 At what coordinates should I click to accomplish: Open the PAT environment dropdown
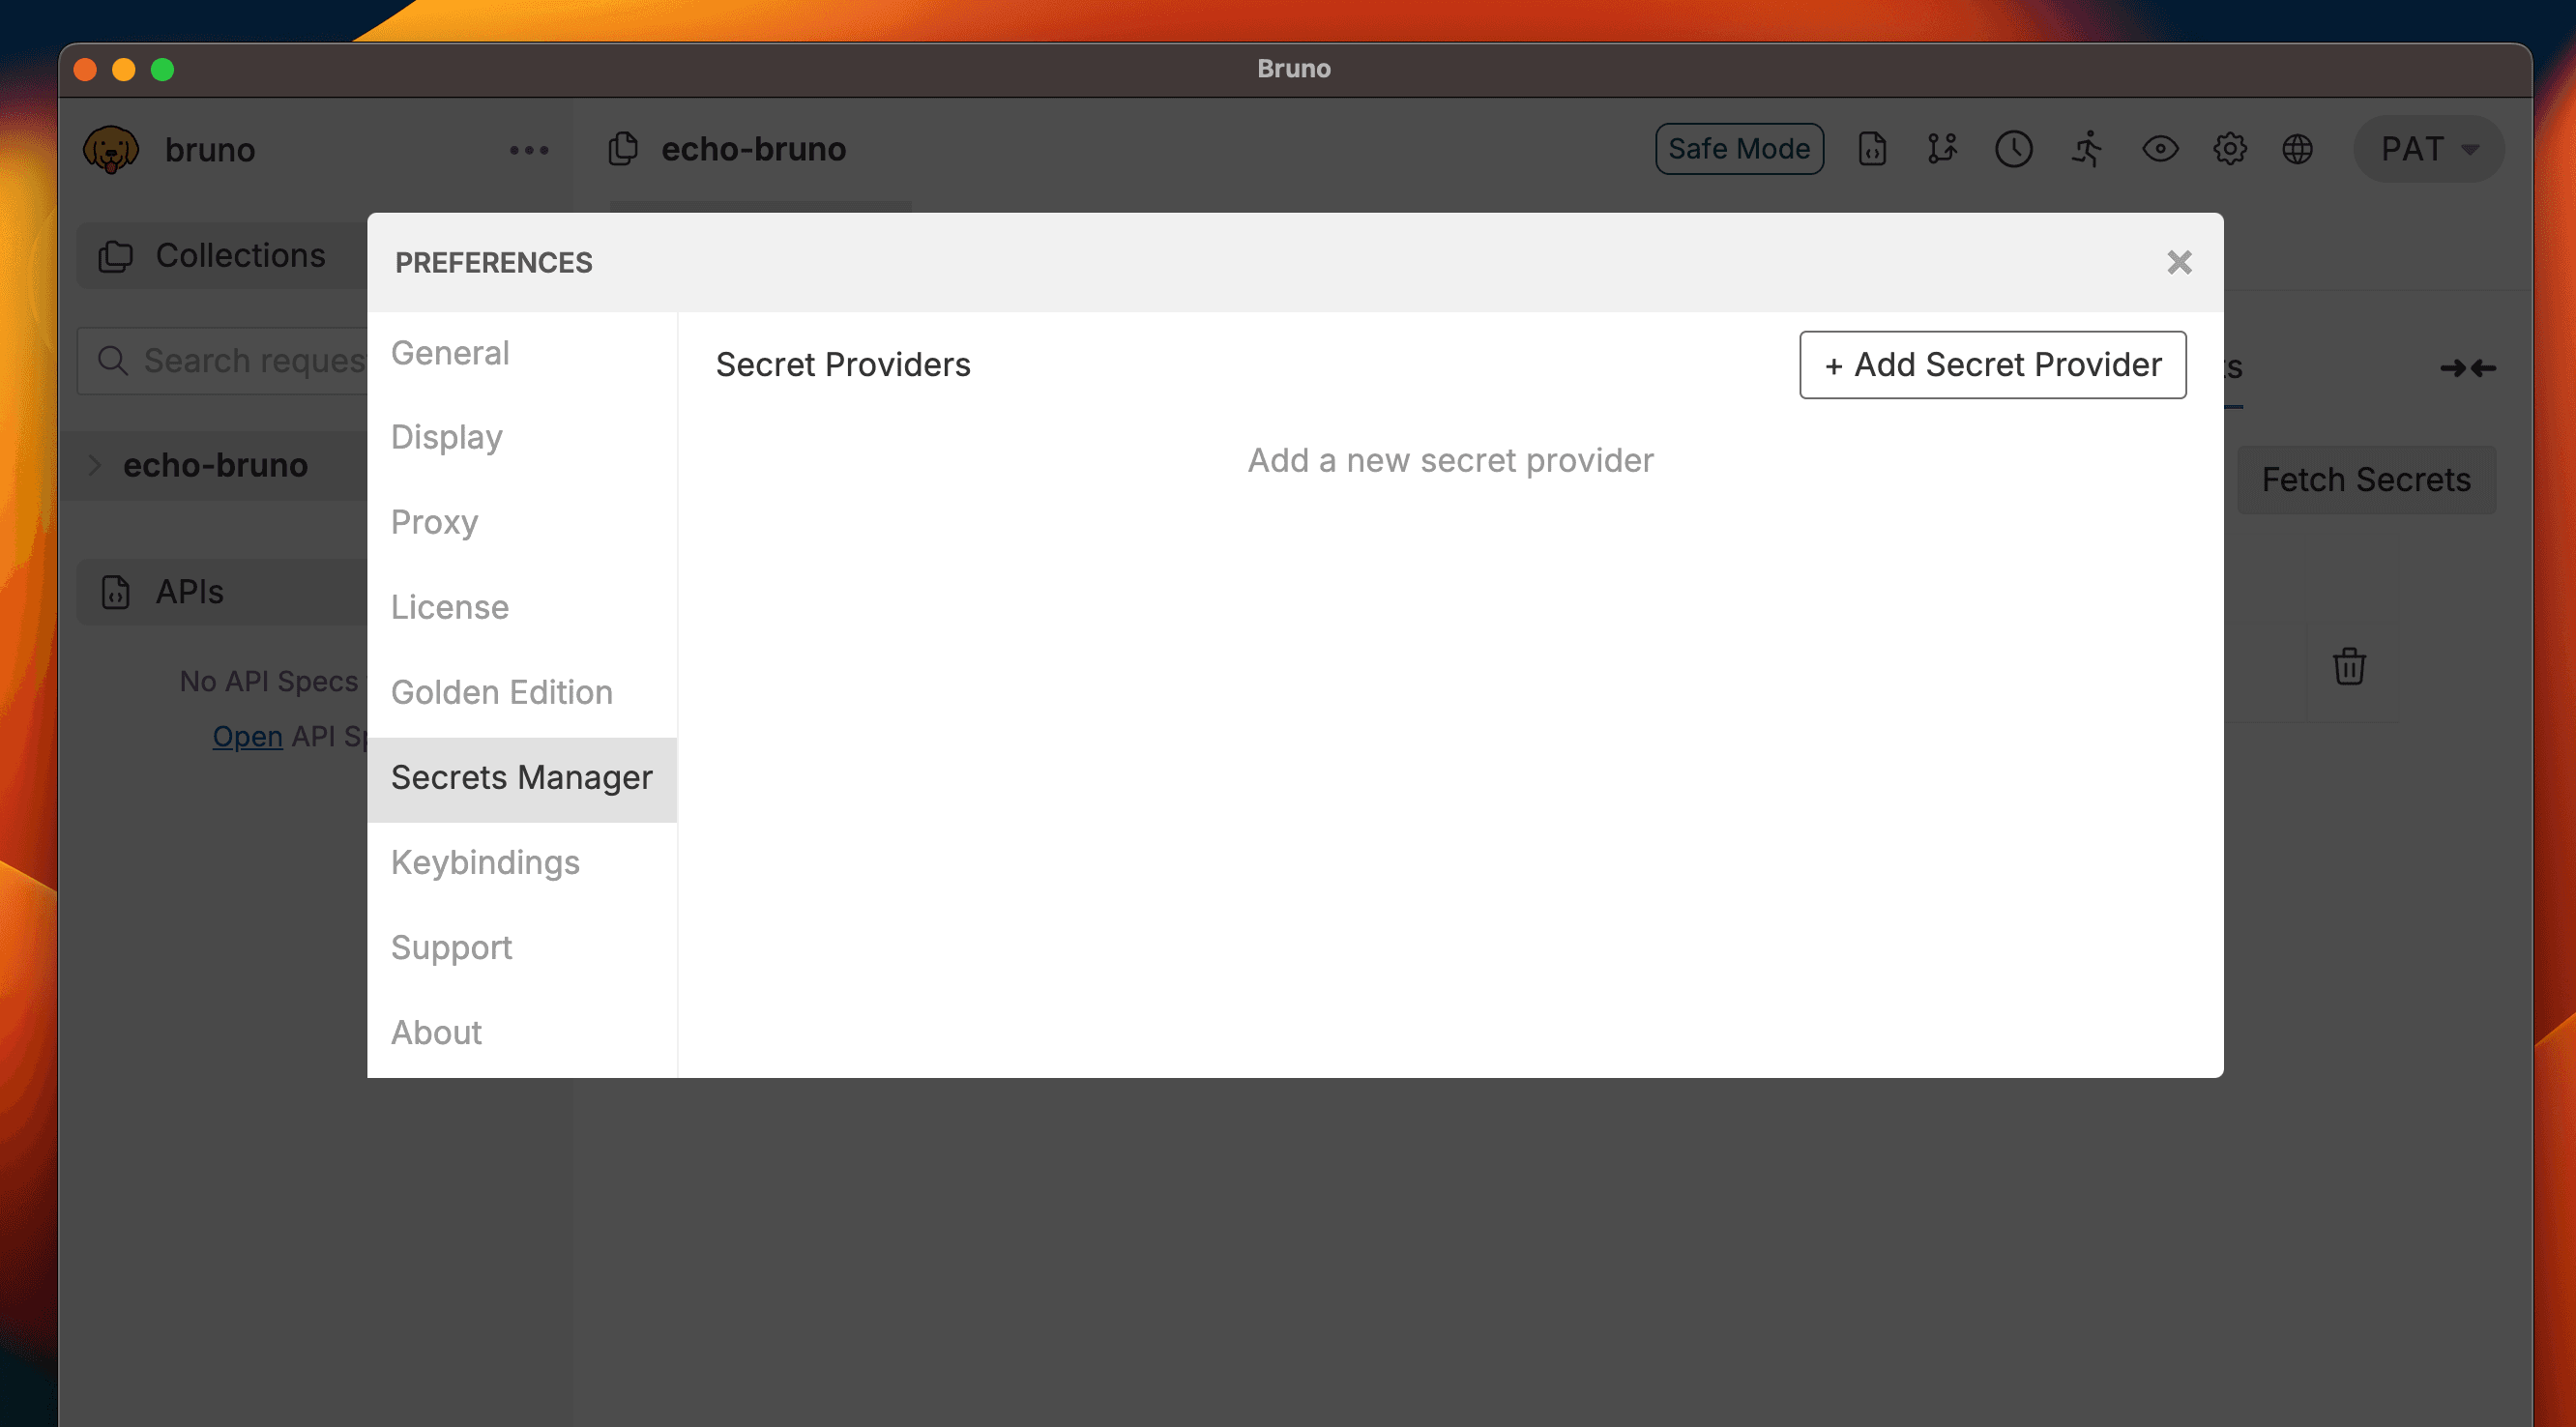pyautogui.click(x=2429, y=149)
